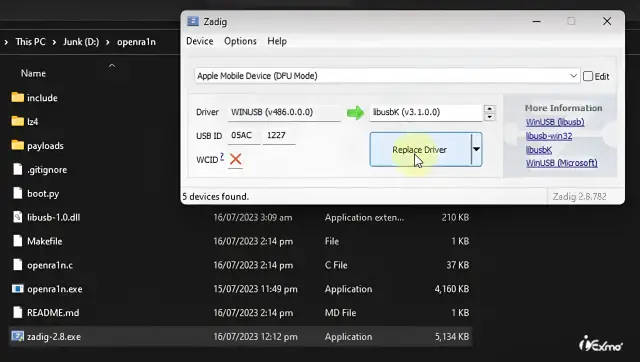Click the Replace Driver button
This screenshot has width=640, height=362.
click(420, 149)
